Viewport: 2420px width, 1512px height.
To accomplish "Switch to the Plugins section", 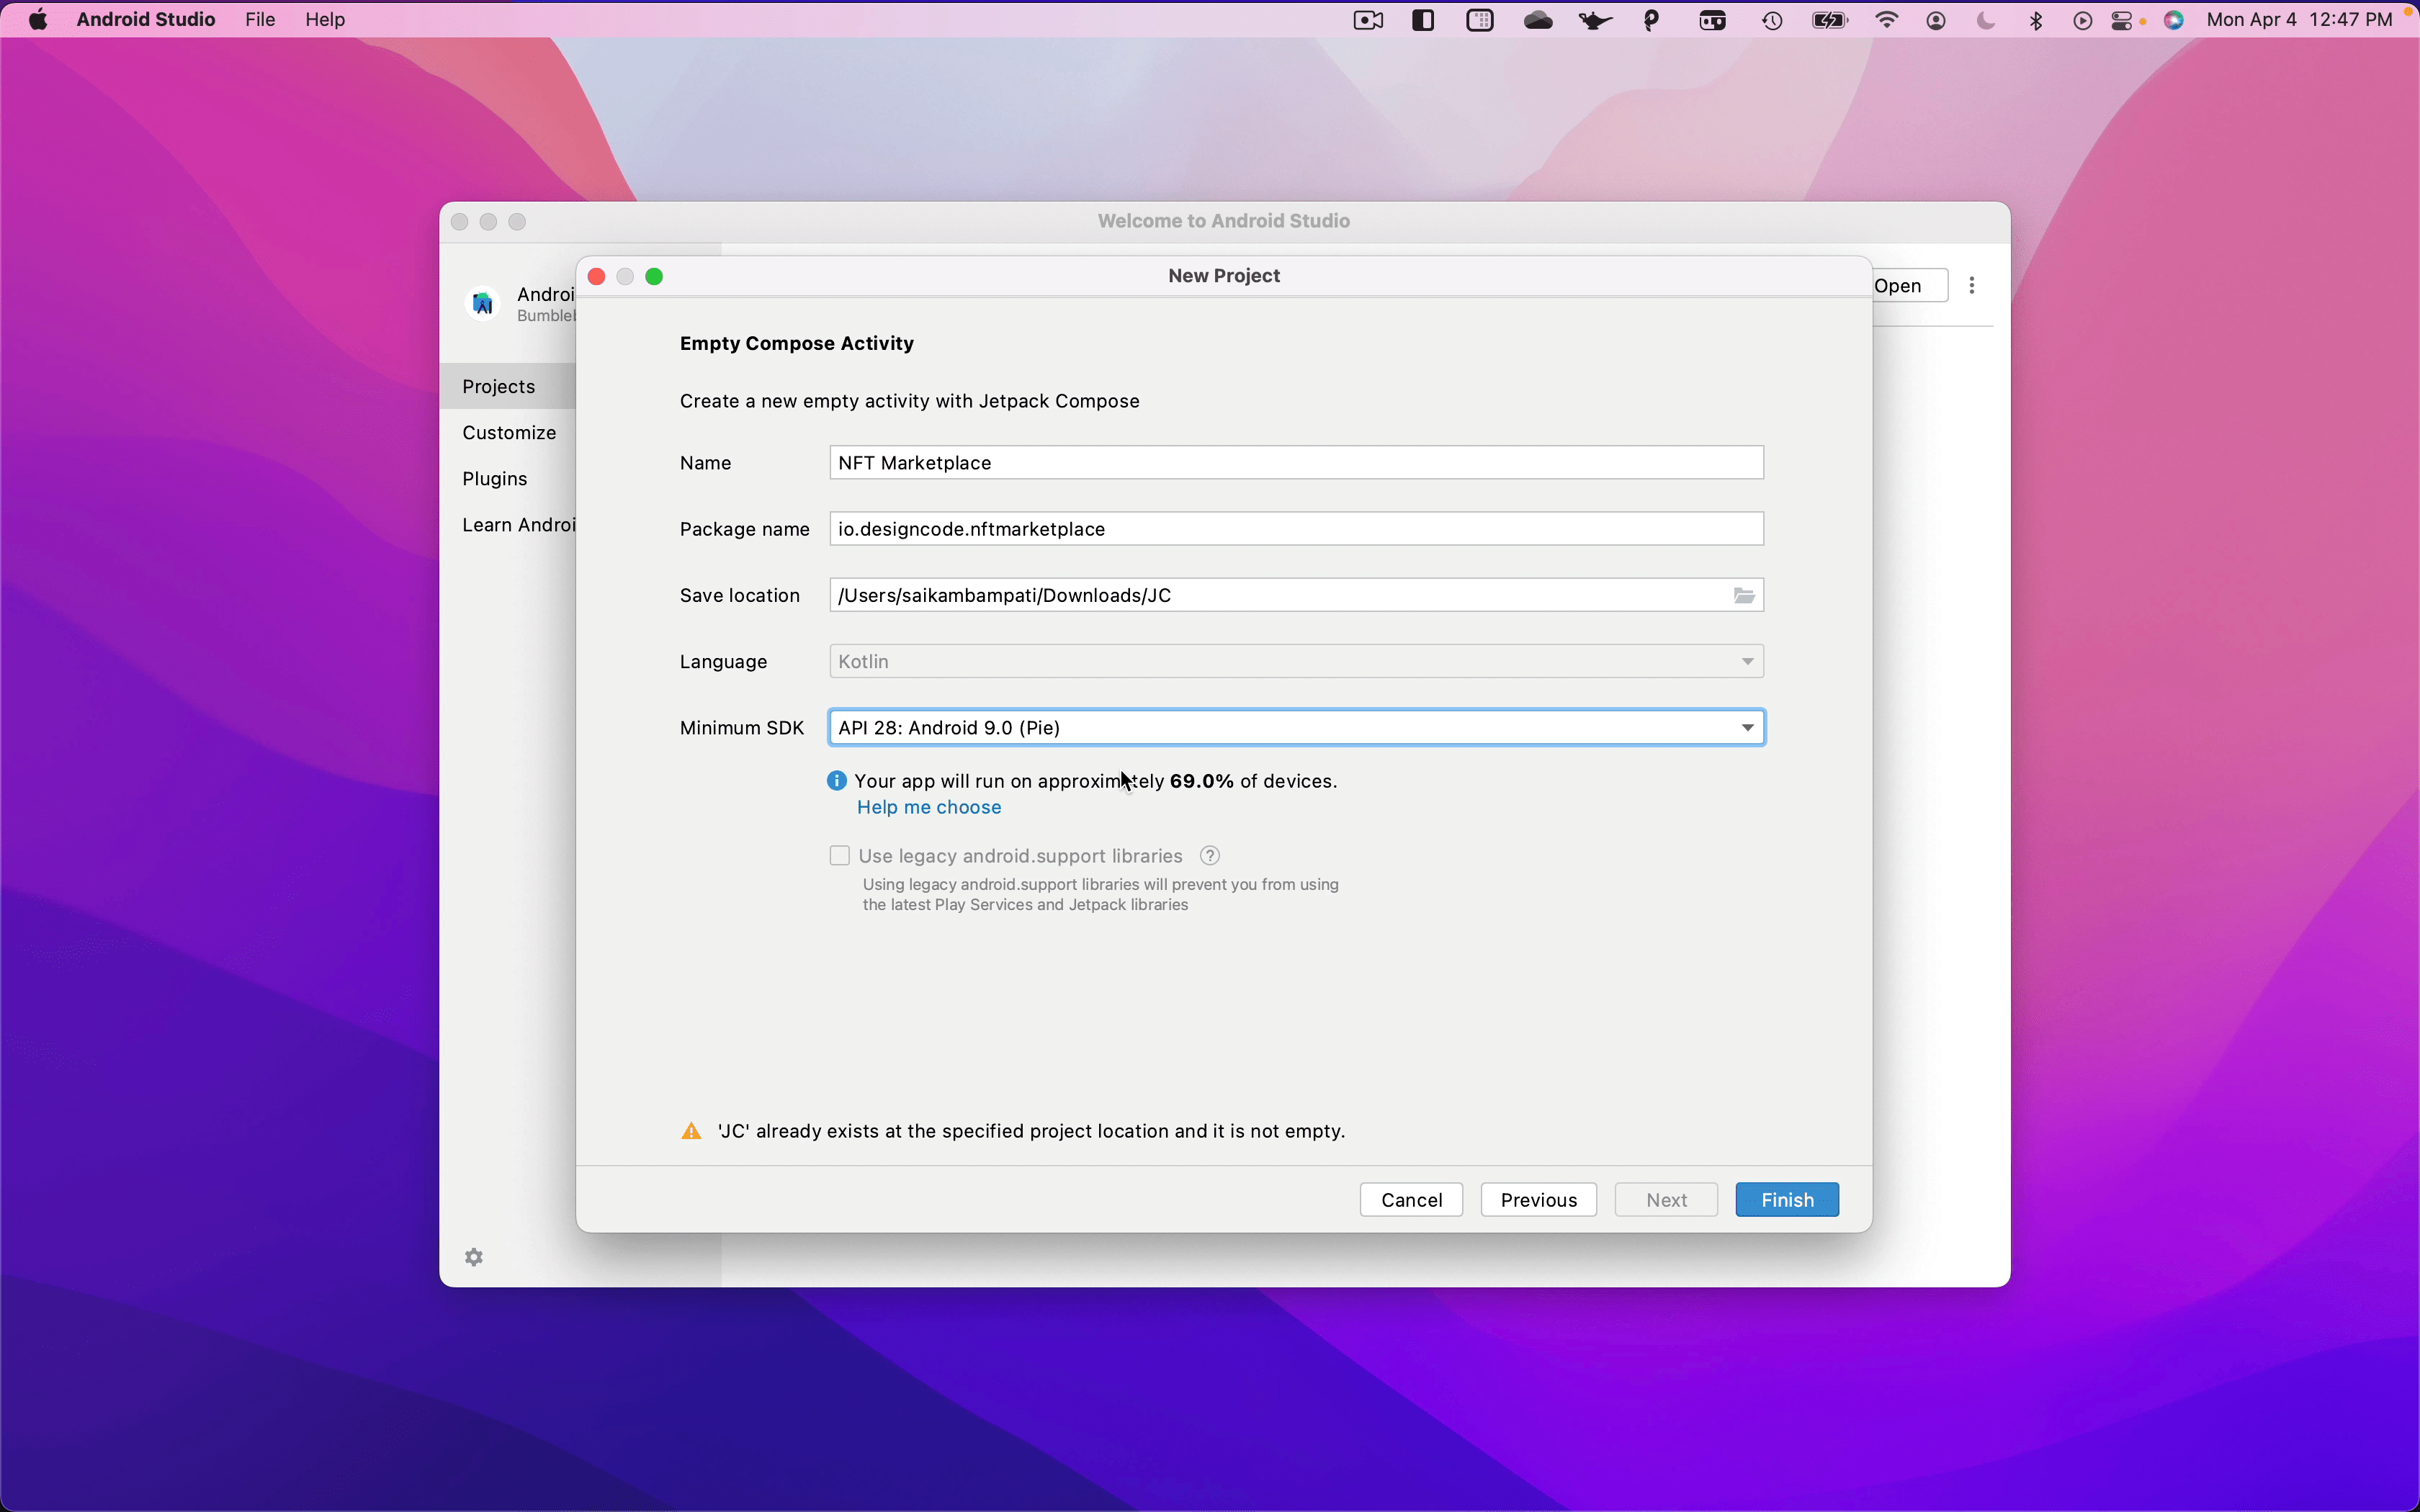I will coord(494,478).
